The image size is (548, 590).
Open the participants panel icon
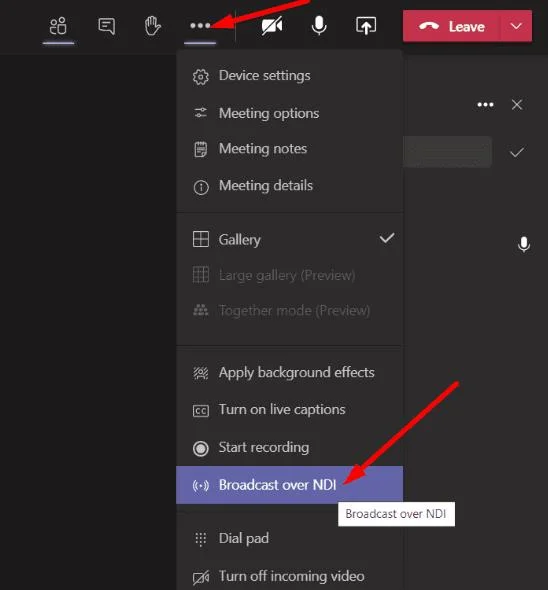point(58,26)
